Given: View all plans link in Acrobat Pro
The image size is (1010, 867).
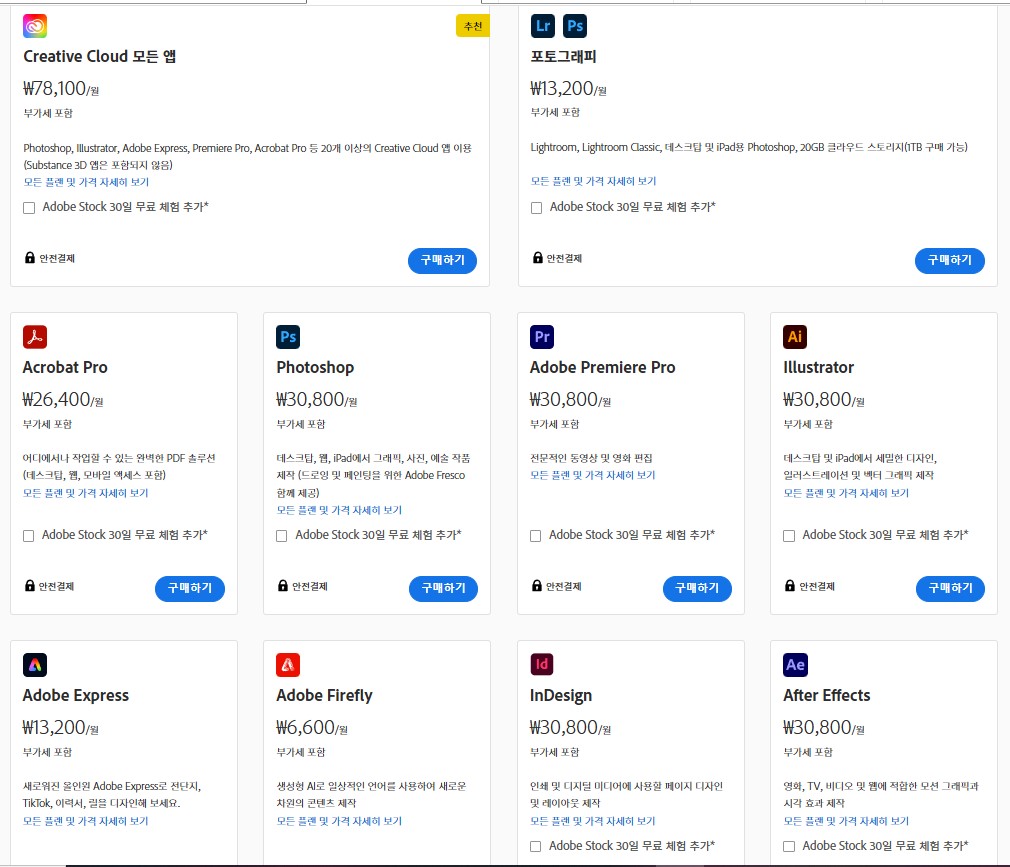Looking at the screenshot, I should pyautogui.click(x=86, y=493).
